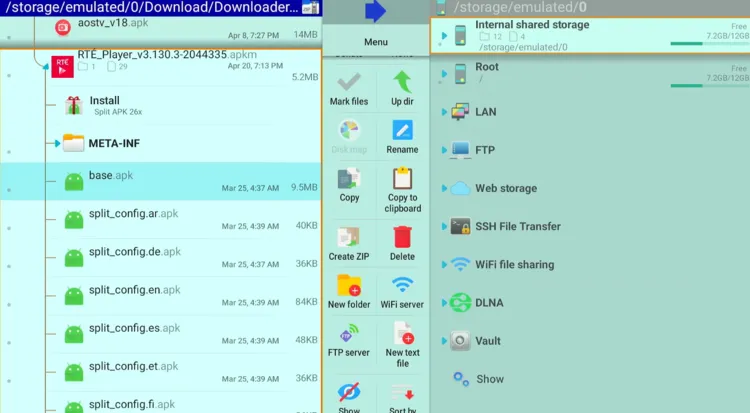Screen dimensions: 750x413
Task: Select split_config.et.apk
Action: (x=161, y=373)
